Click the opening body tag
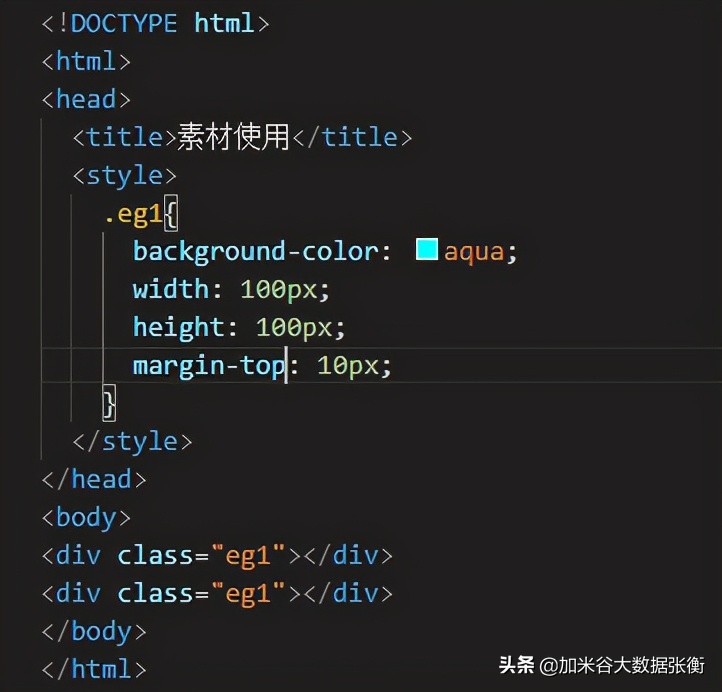The height and width of the screenshot is (692, 722). [86, 517]
